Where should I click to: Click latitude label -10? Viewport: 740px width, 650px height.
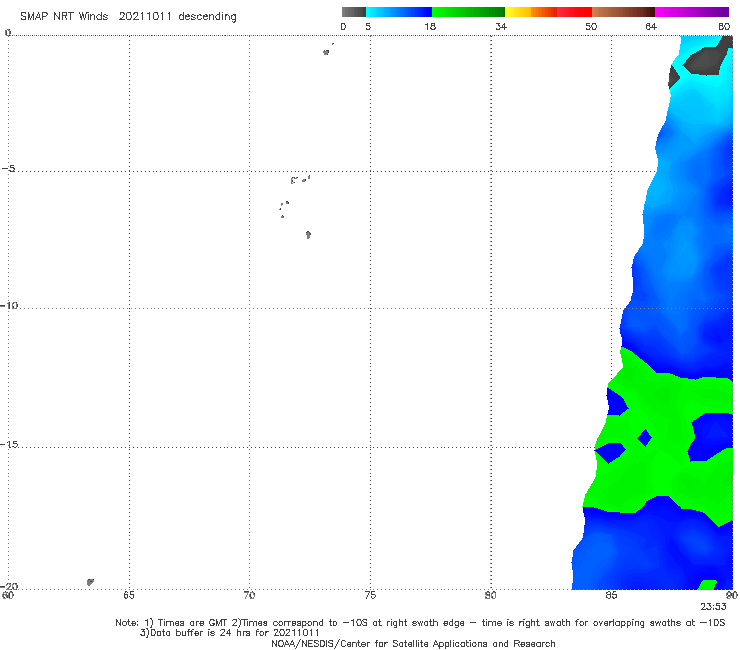tap(9, 305)
